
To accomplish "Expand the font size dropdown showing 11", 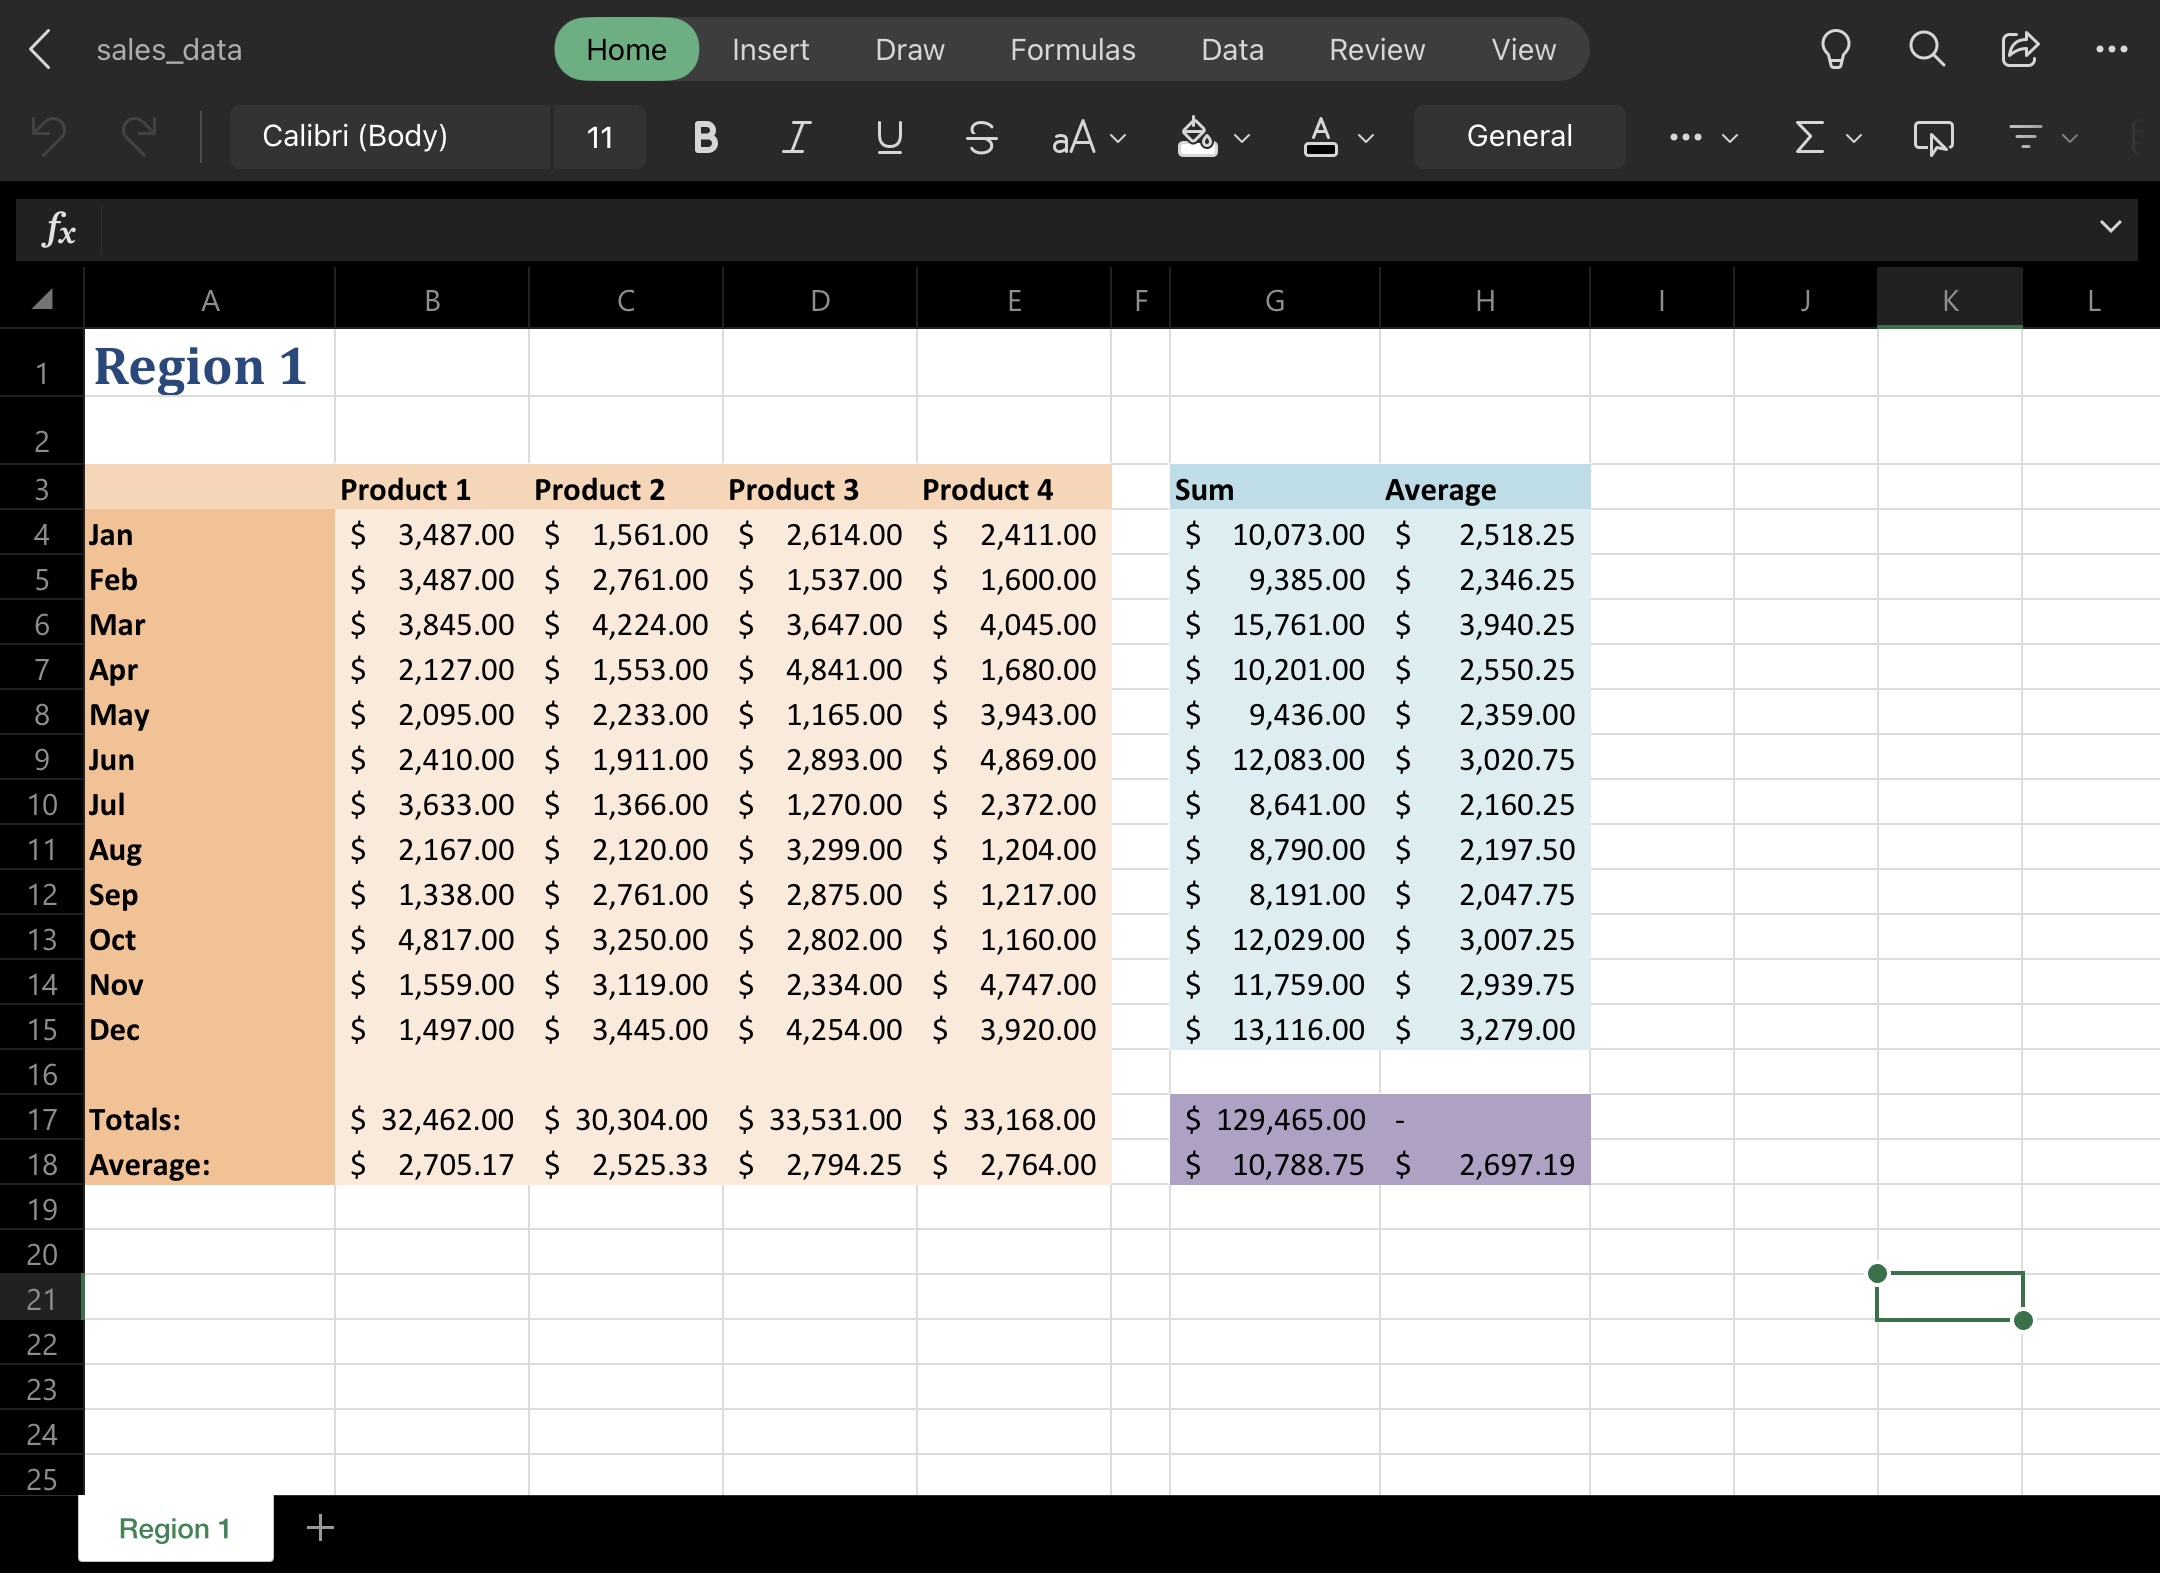I will (x=598, y=137).
